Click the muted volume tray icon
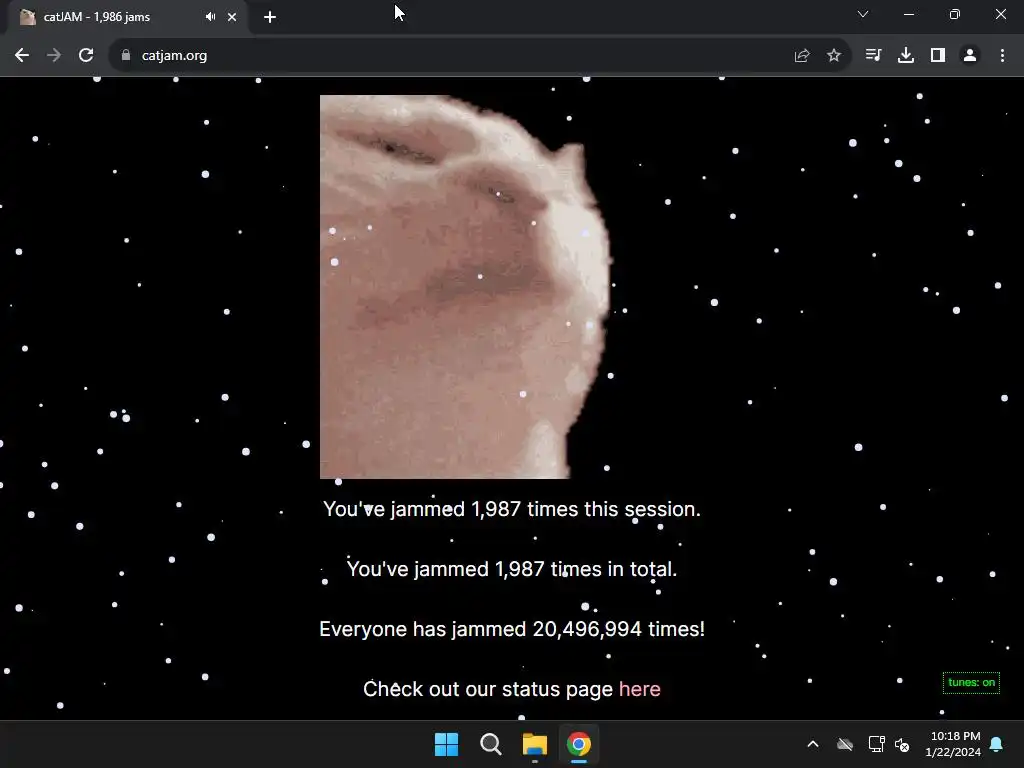 click(903, 744)
